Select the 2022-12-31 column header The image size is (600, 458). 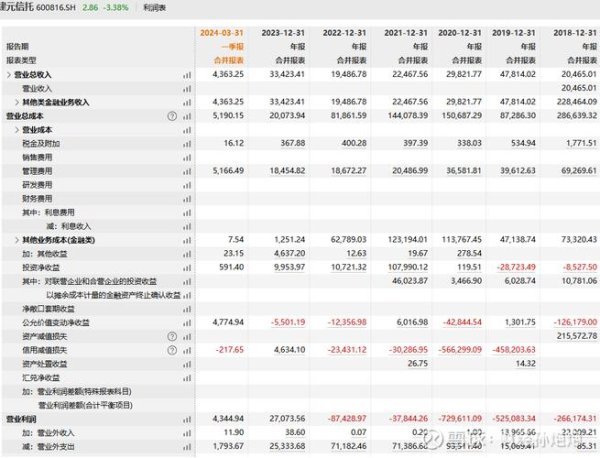pos(344,33)
